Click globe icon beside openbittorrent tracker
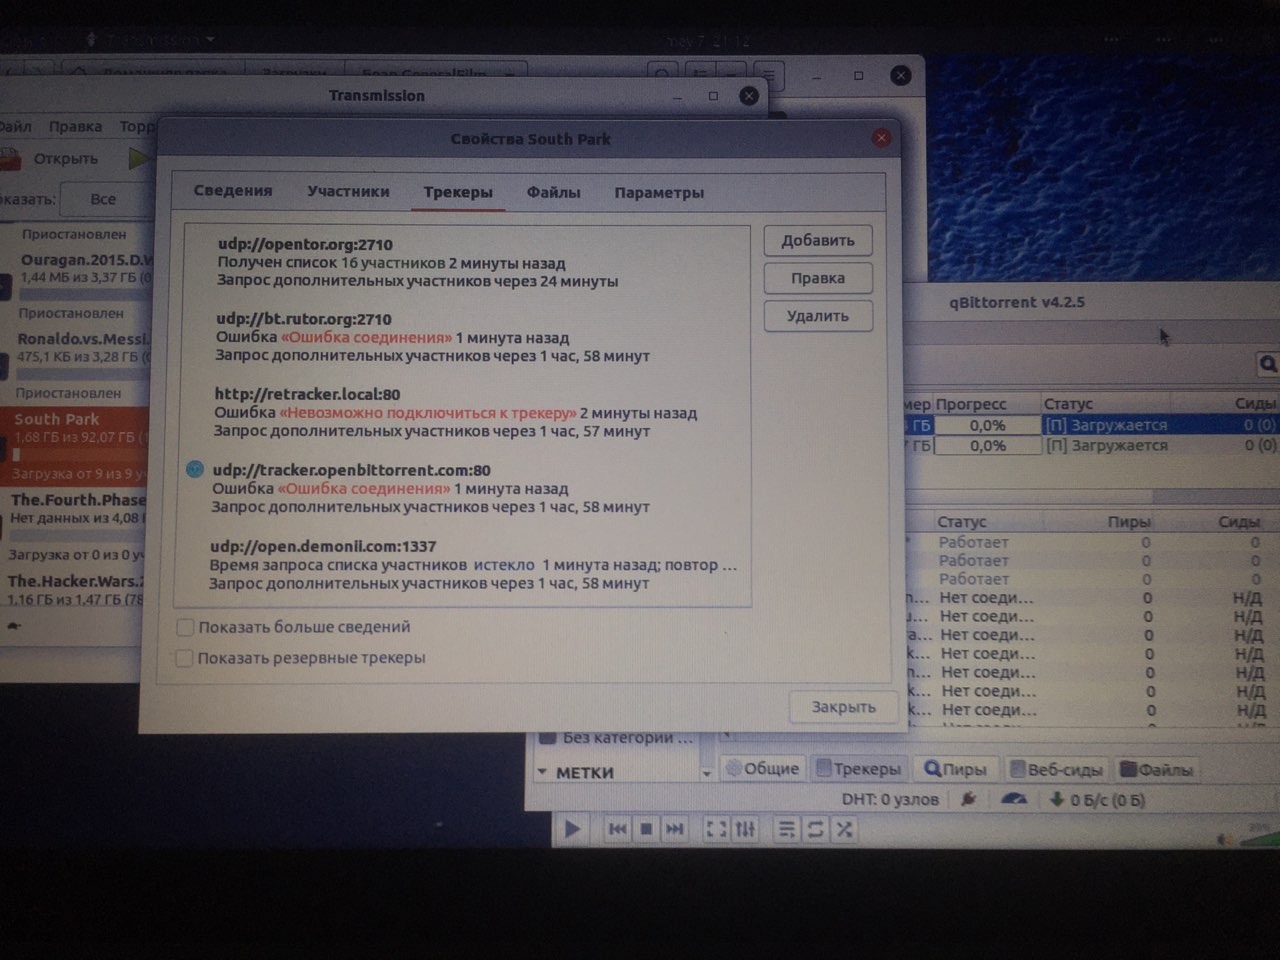 pyautogui.click(x=195, y=469)
